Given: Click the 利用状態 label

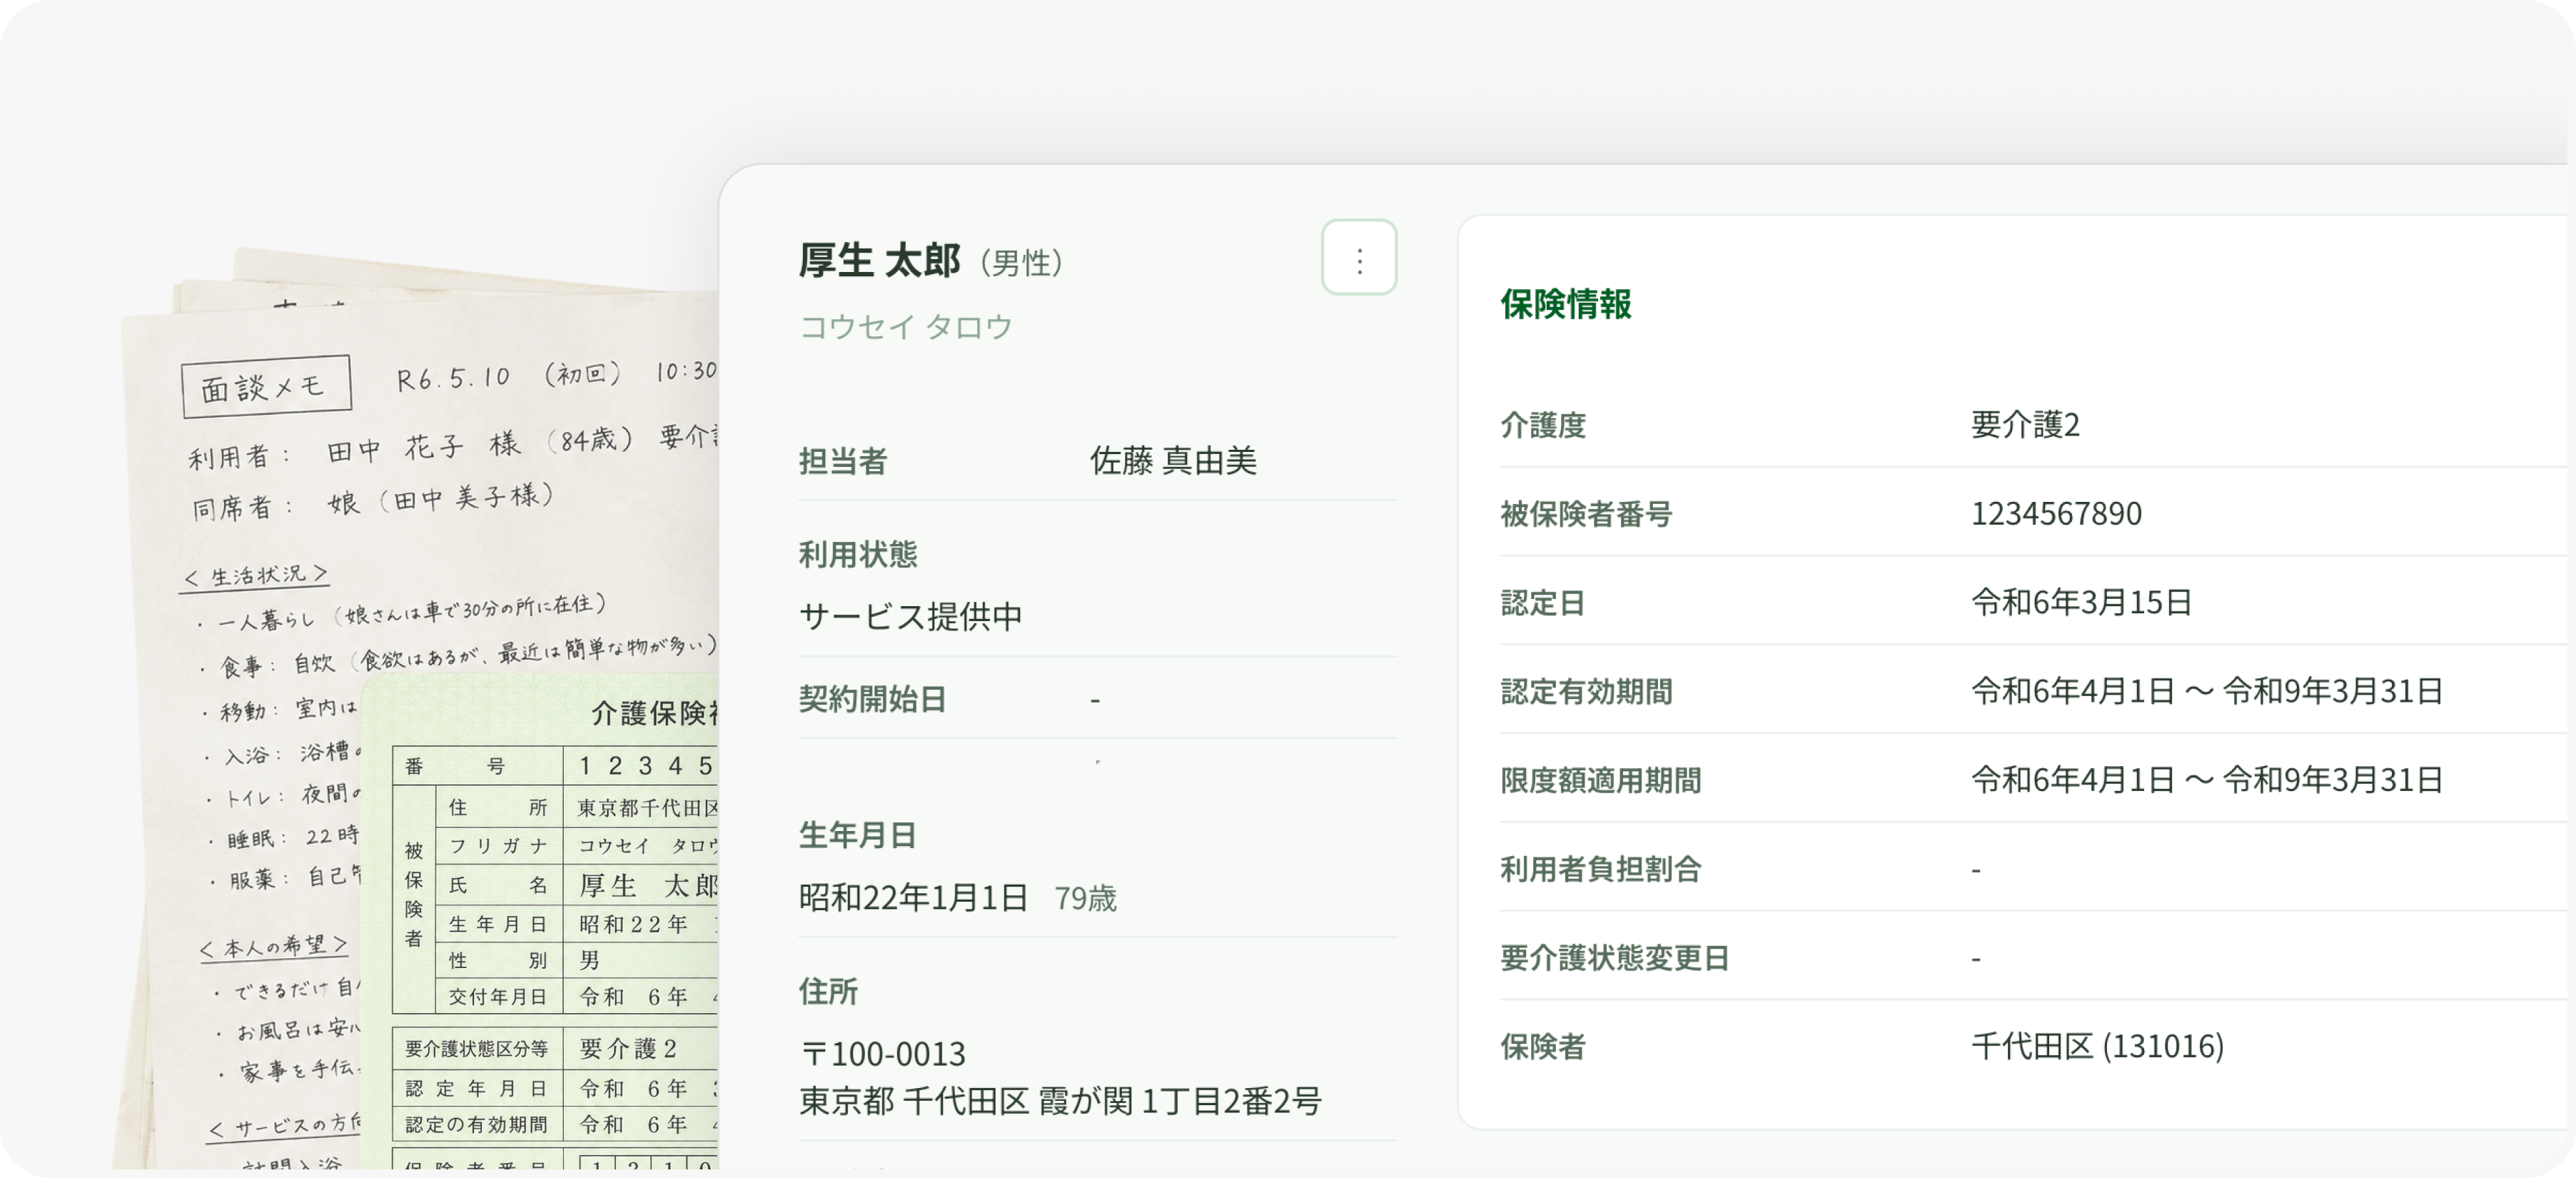Looking at the screenshot, I should pyautogui.click(x=858, y=554).
